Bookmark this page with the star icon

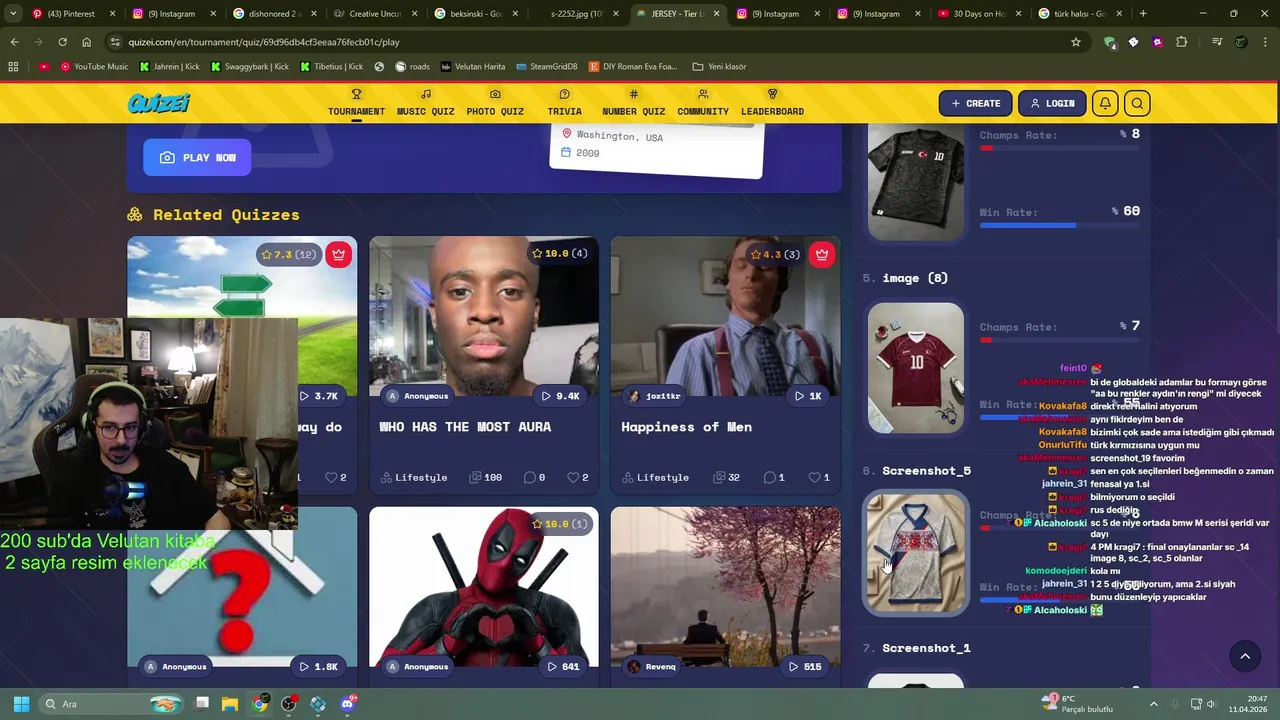(x=1076, y=42)
